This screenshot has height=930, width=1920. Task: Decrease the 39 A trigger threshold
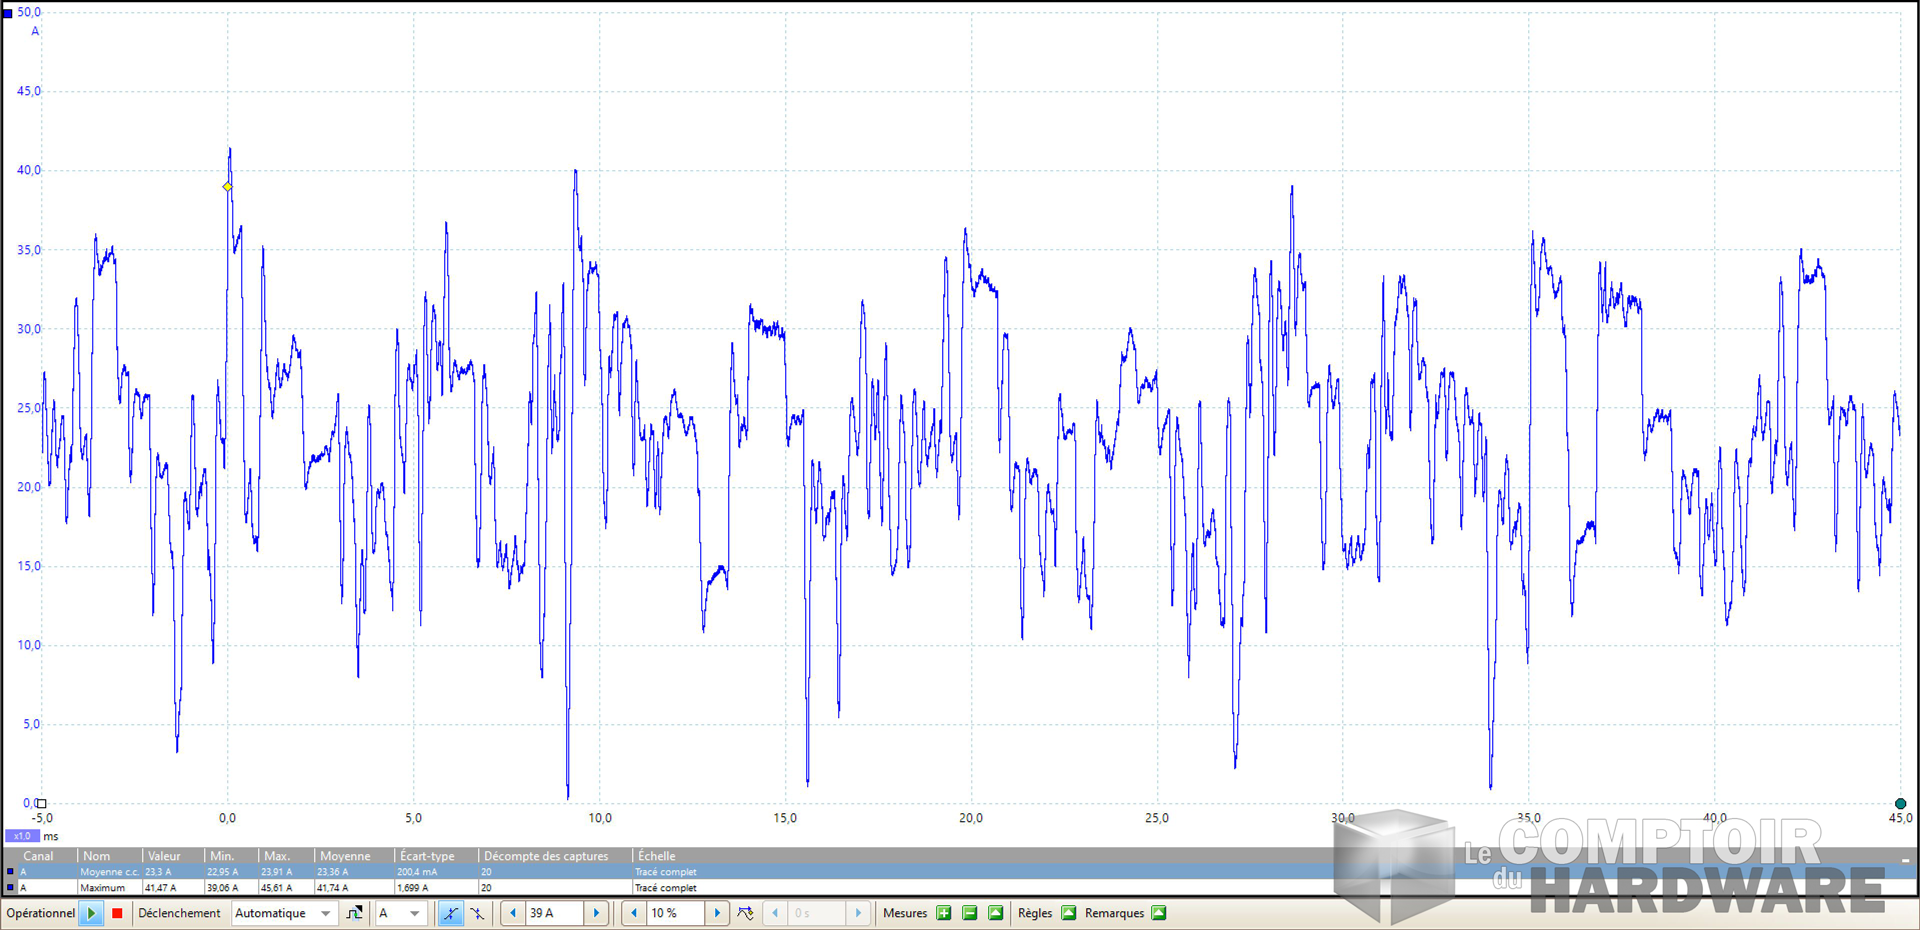point(513,913)
